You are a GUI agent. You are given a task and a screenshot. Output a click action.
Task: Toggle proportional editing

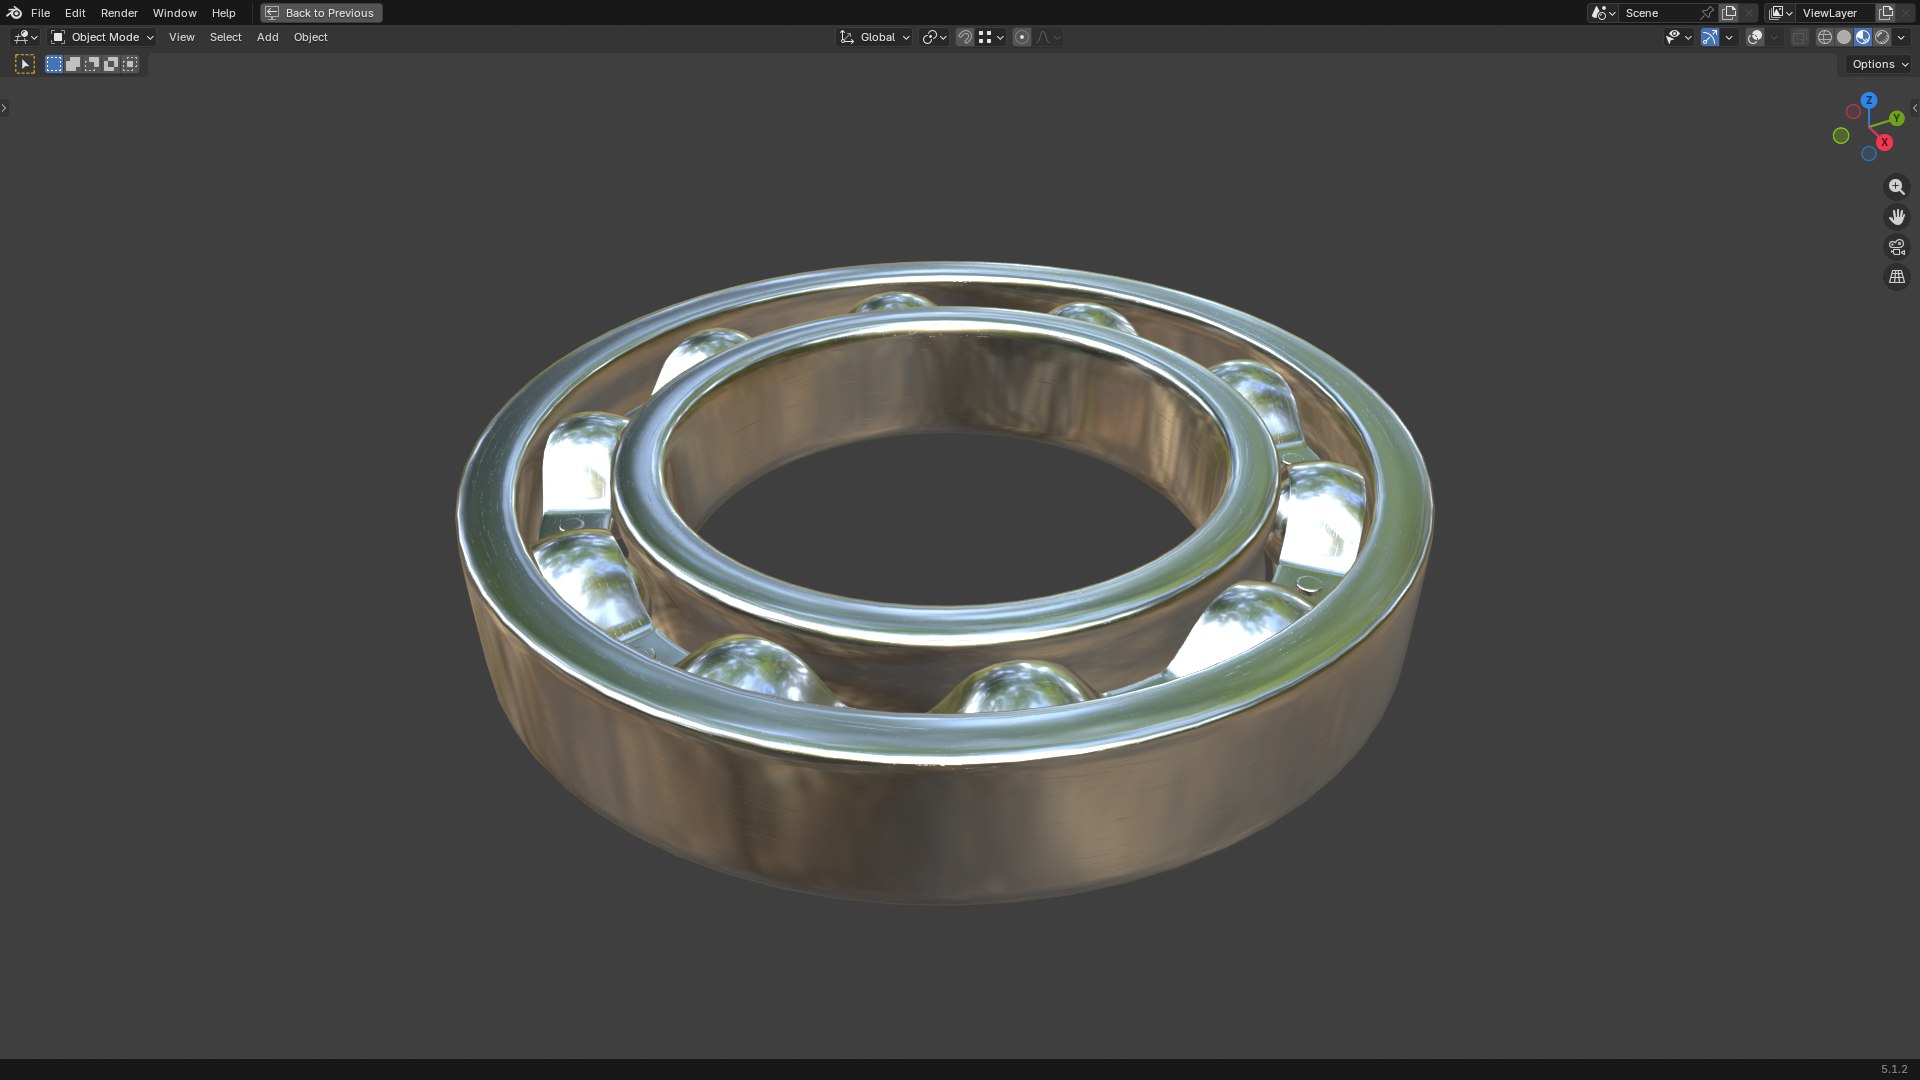click(x=1021, y=37)
